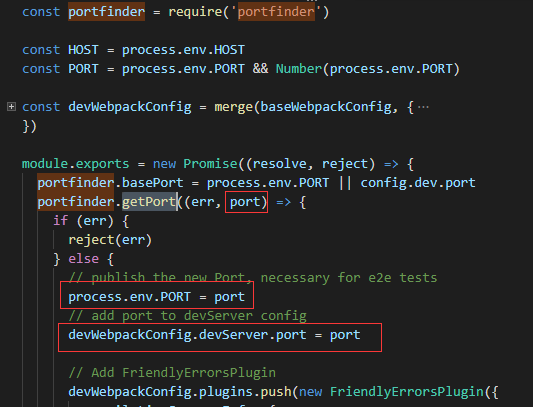Click the Number function call
Image resolution: width=533 pixels, height=407 pixels.
tap(299, 69)
